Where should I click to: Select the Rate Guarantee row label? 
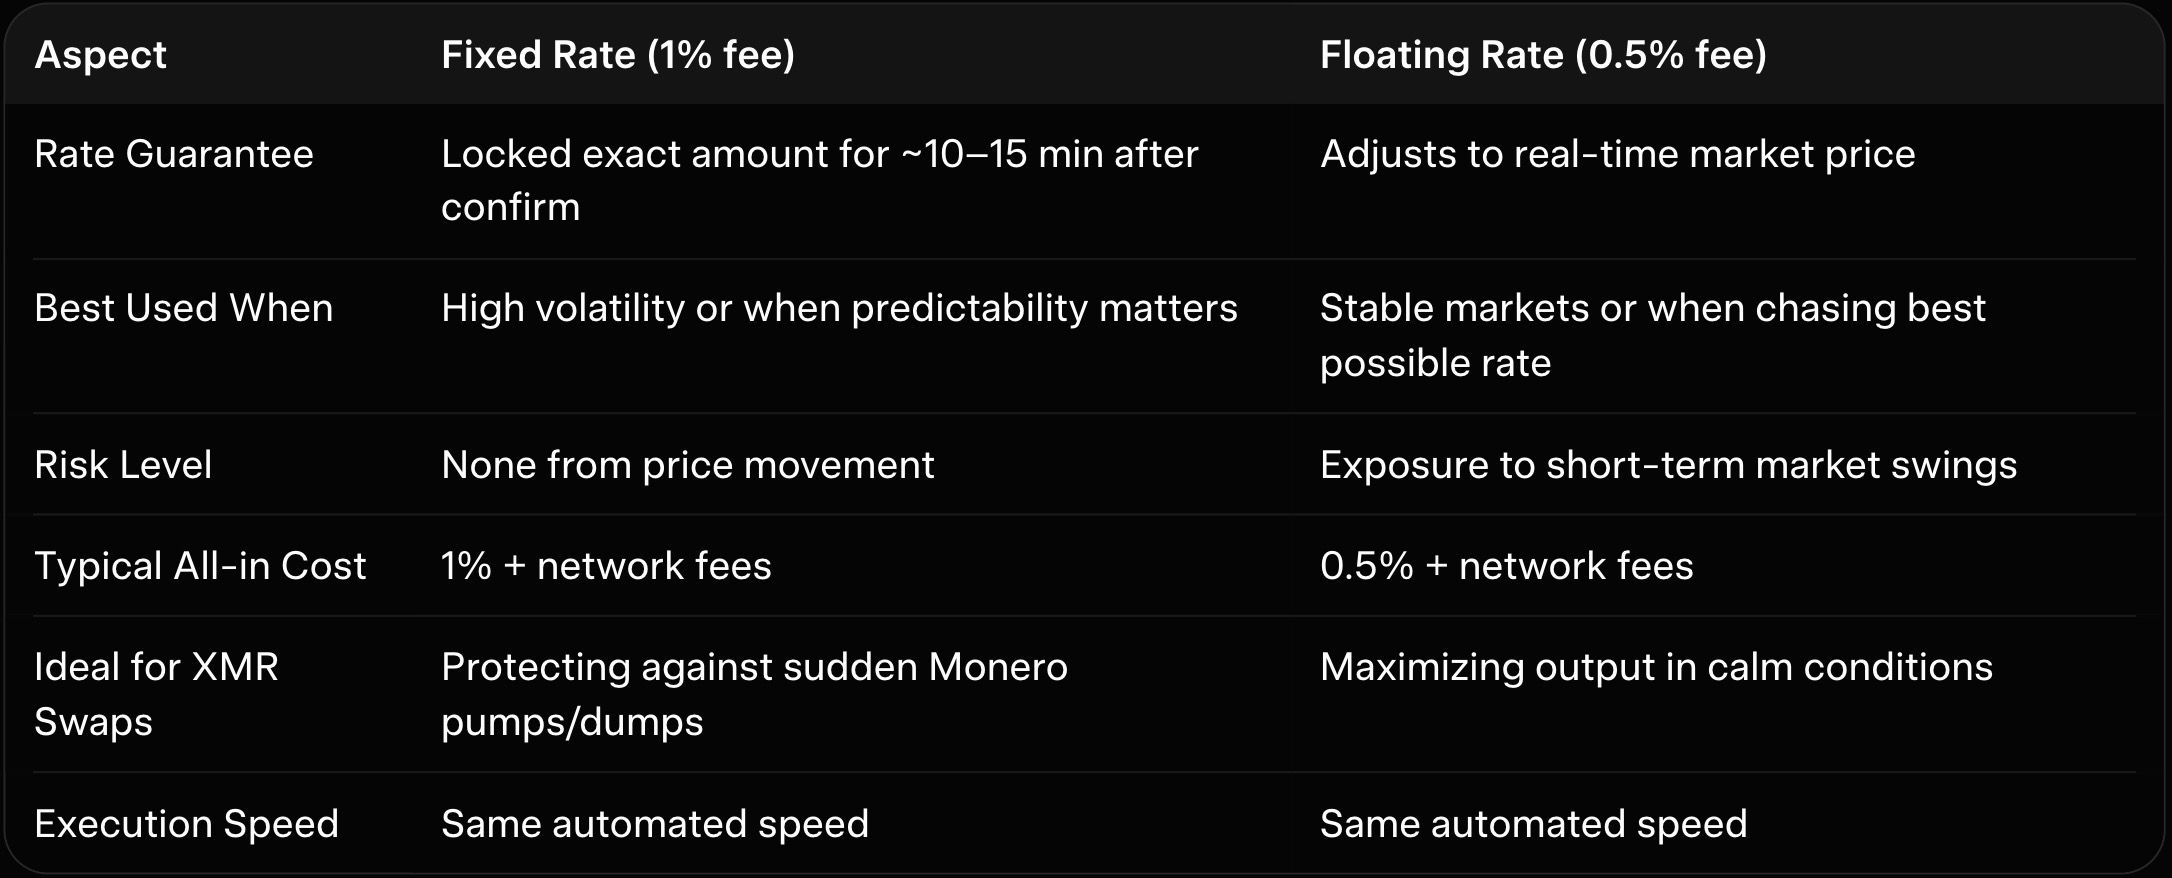[x=173, y=154]
